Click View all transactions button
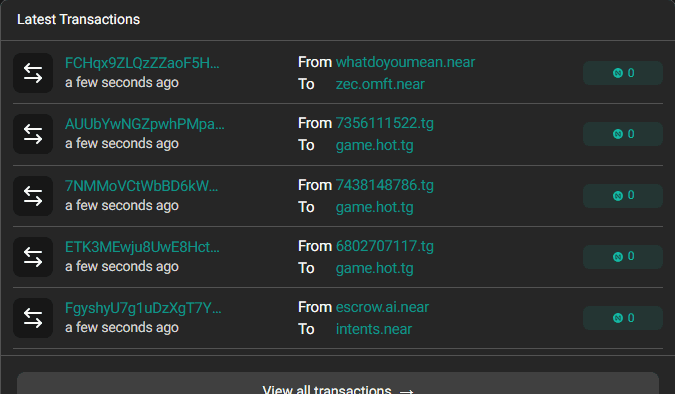Screen dimensions: 675x394 point(338,384)
